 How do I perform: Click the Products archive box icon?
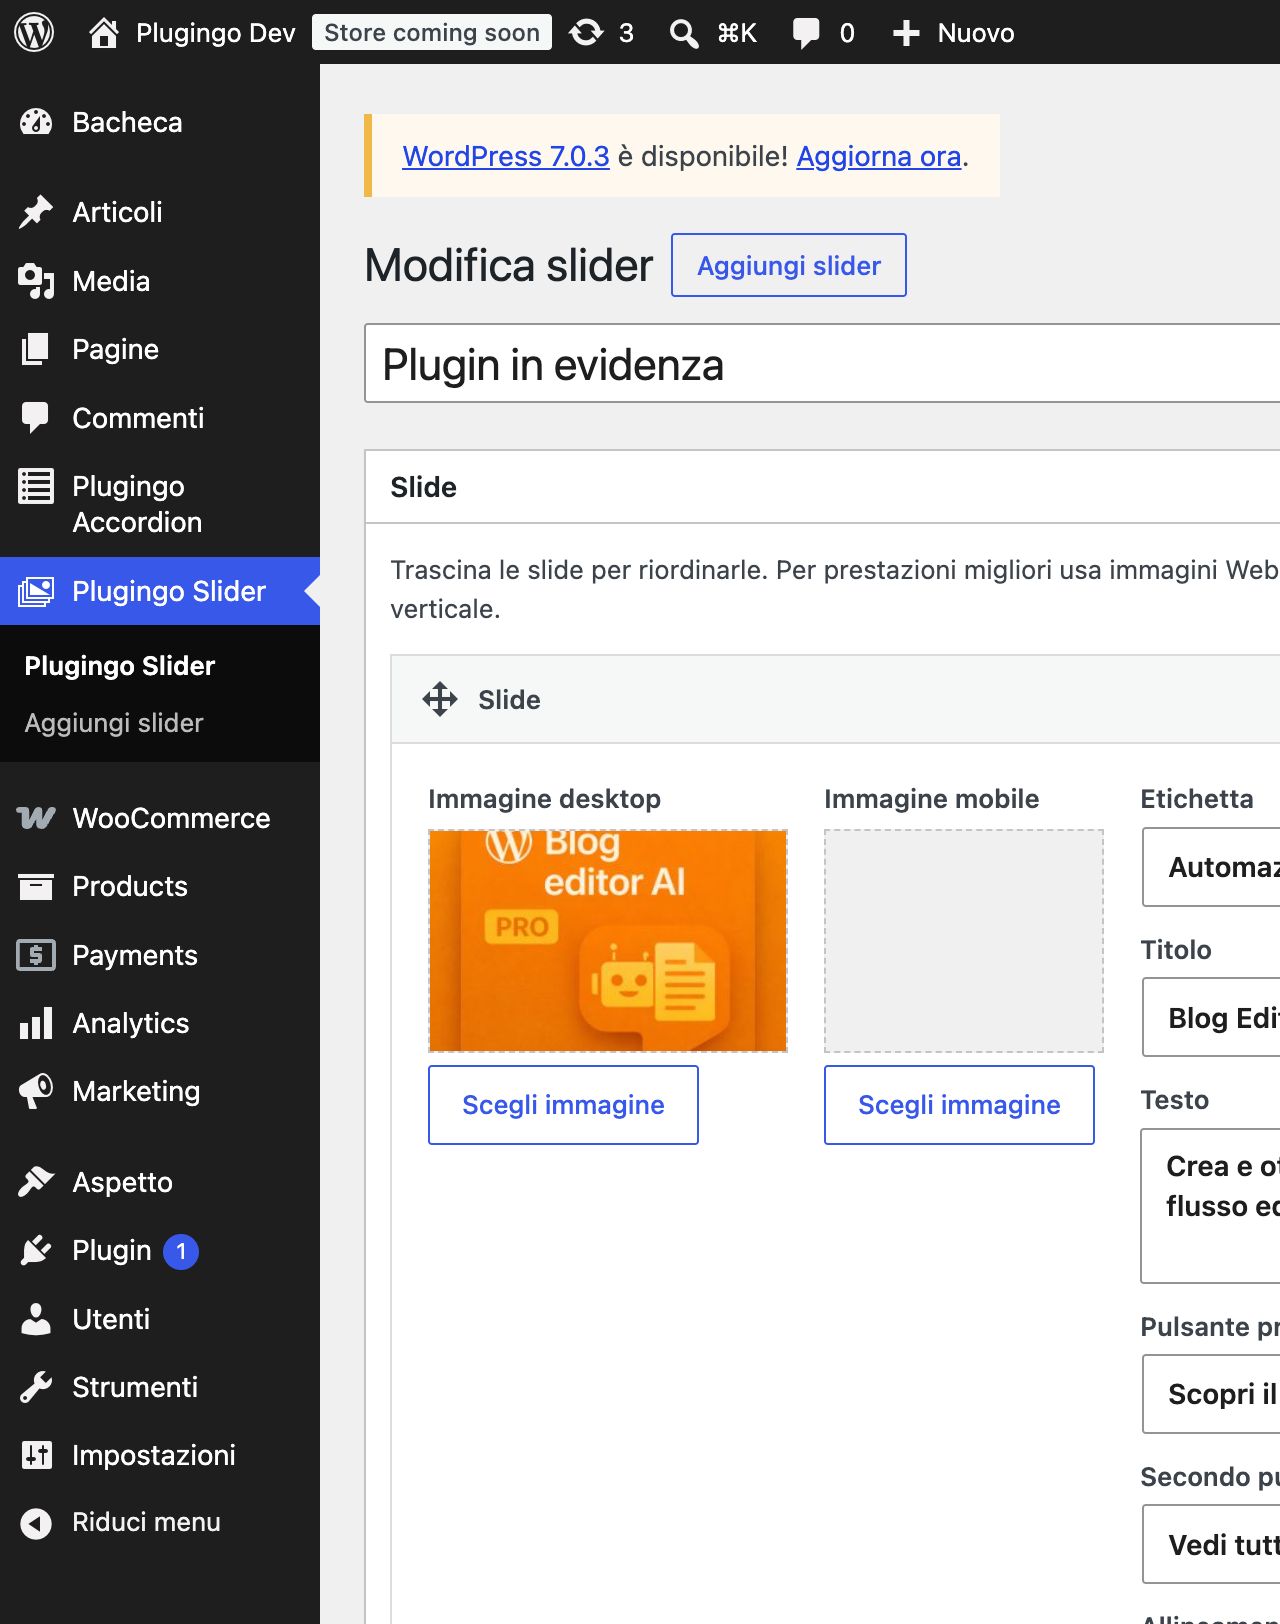36,886
